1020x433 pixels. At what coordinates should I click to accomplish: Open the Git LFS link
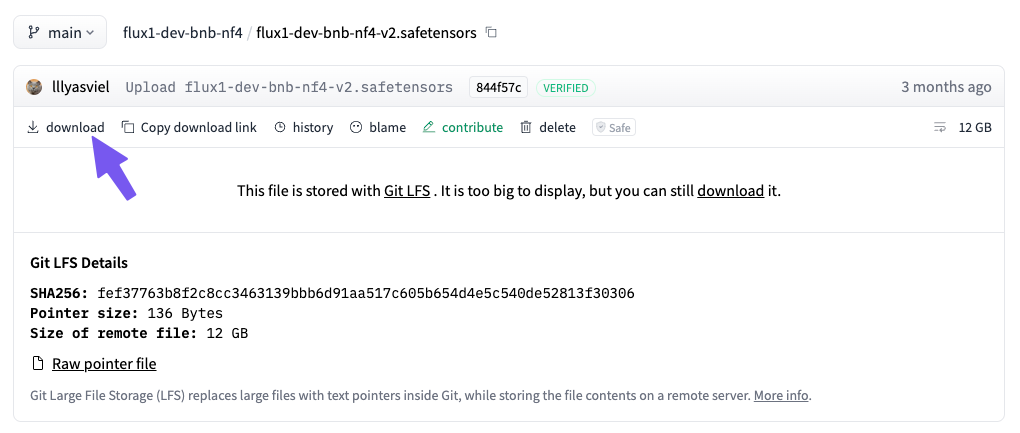click(407, 191)
